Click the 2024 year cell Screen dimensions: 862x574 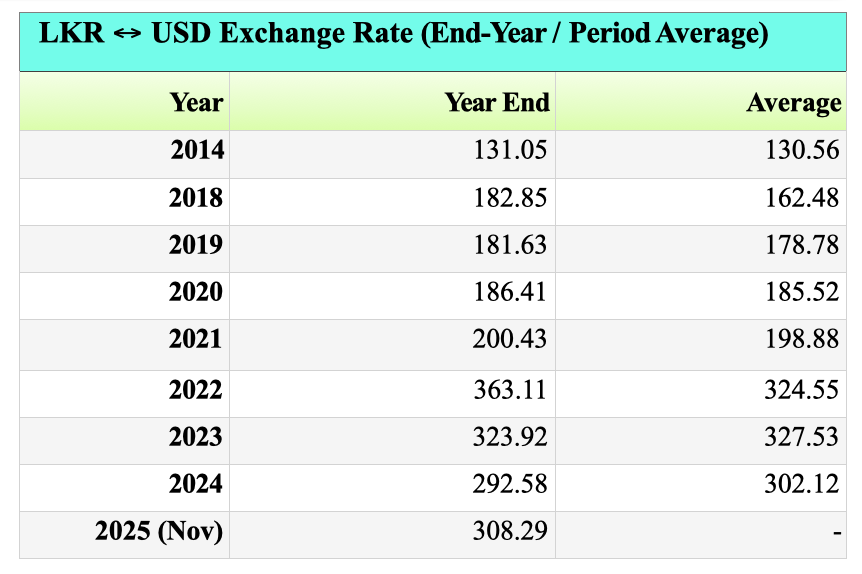tap(197, 484)
